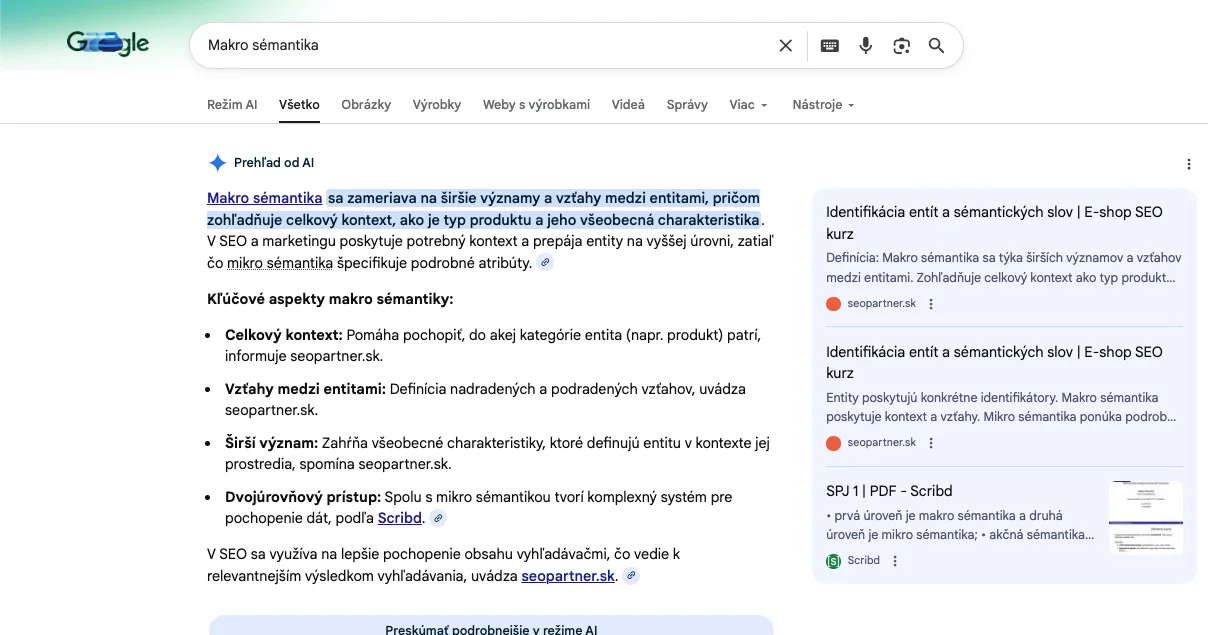Clear the search box text
The height and width of the screenshot is (635, 1208).
click(x=785, y=46)
